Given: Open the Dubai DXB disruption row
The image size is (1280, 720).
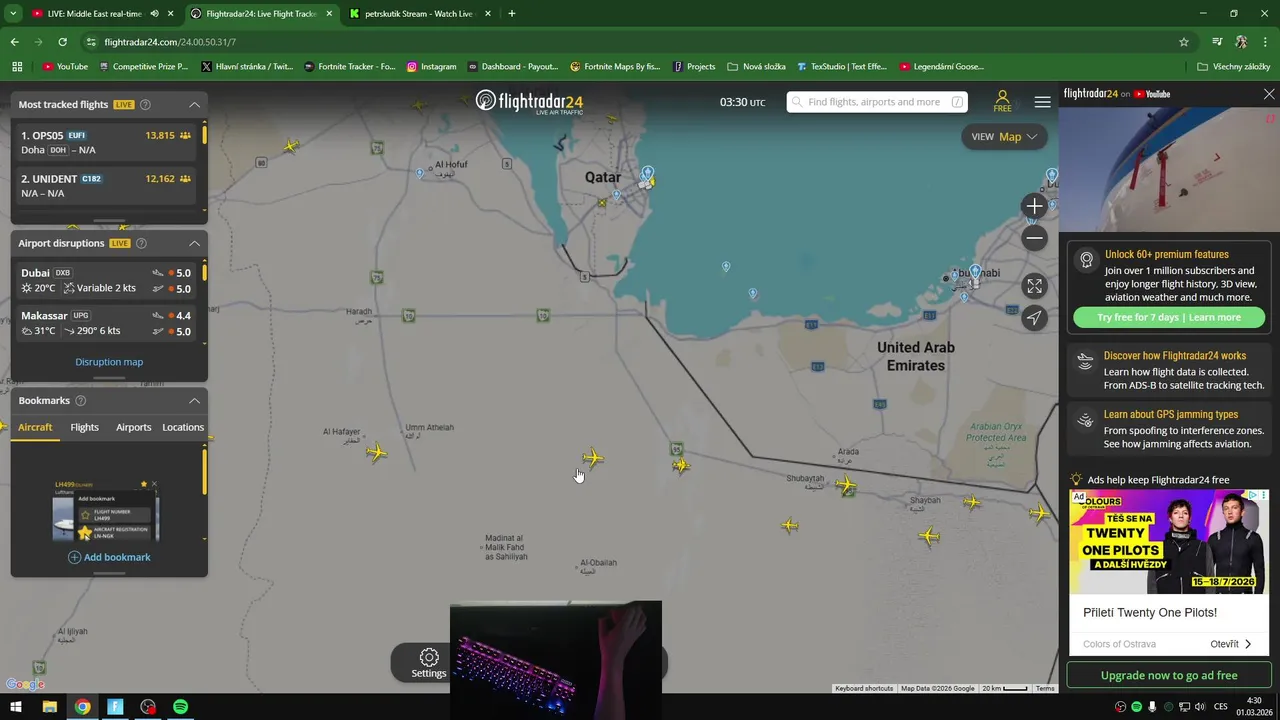Looking at the screenshot, I should pyautogui.click(x=106, y=280).
